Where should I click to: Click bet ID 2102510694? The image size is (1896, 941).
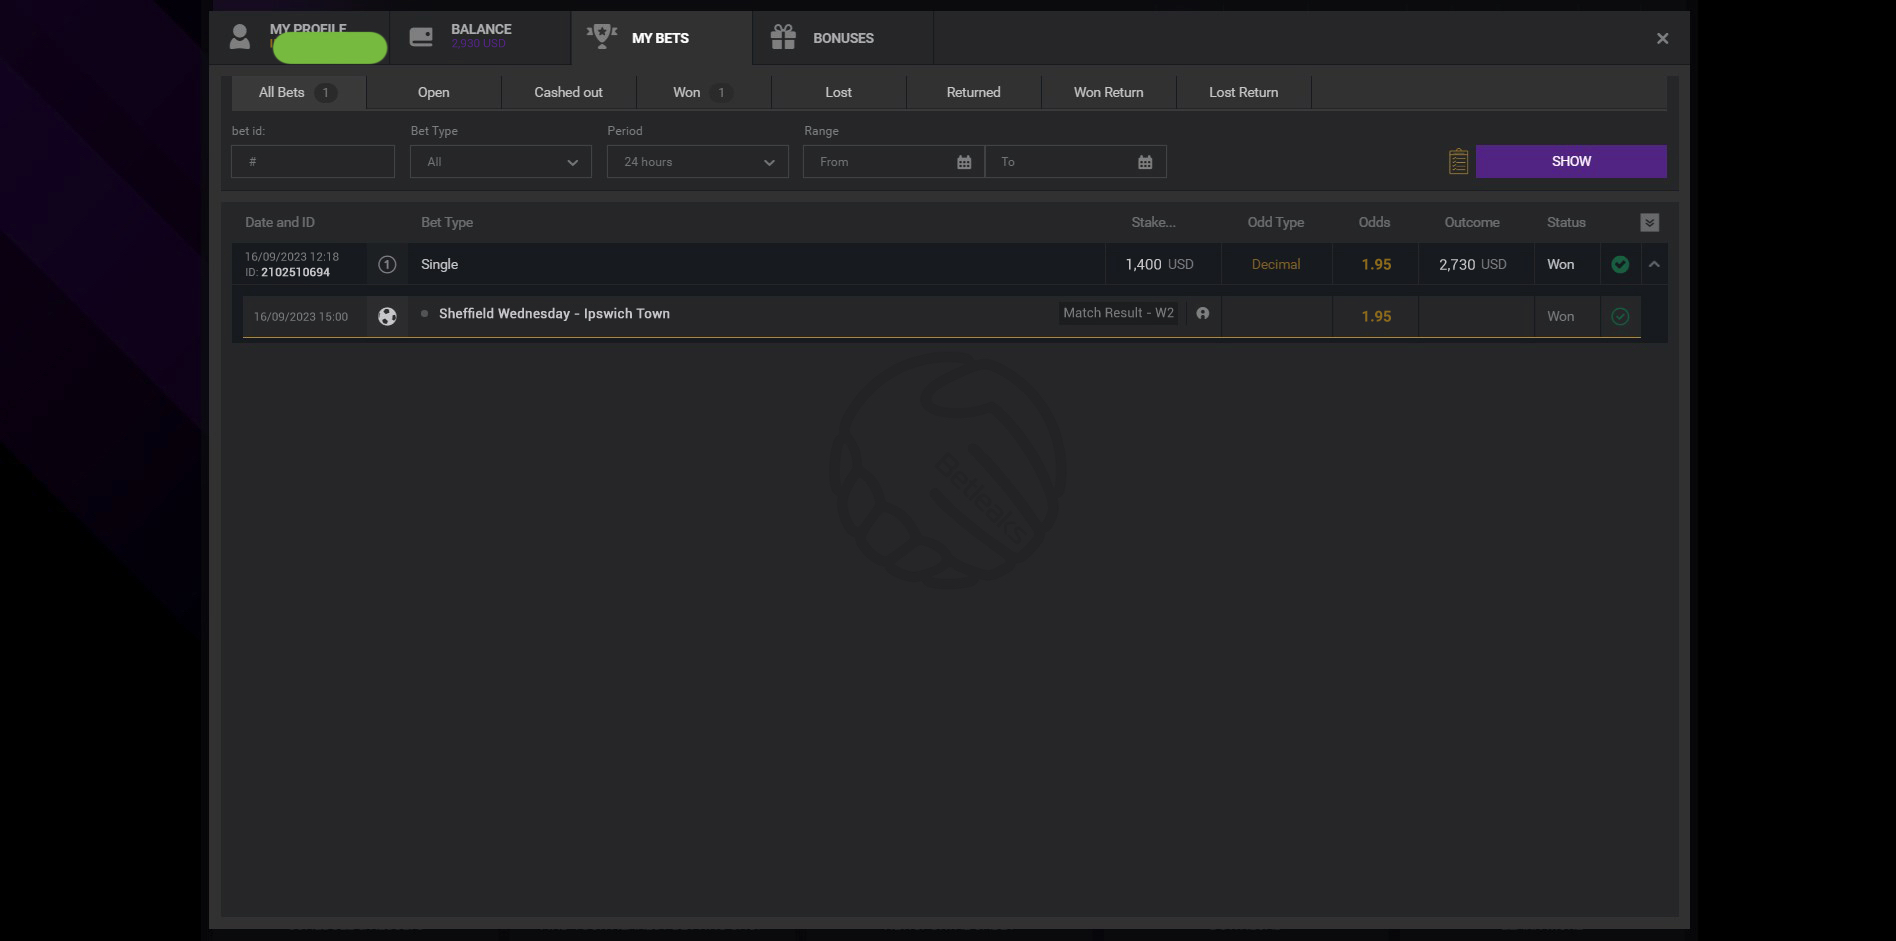pos(295,272)
